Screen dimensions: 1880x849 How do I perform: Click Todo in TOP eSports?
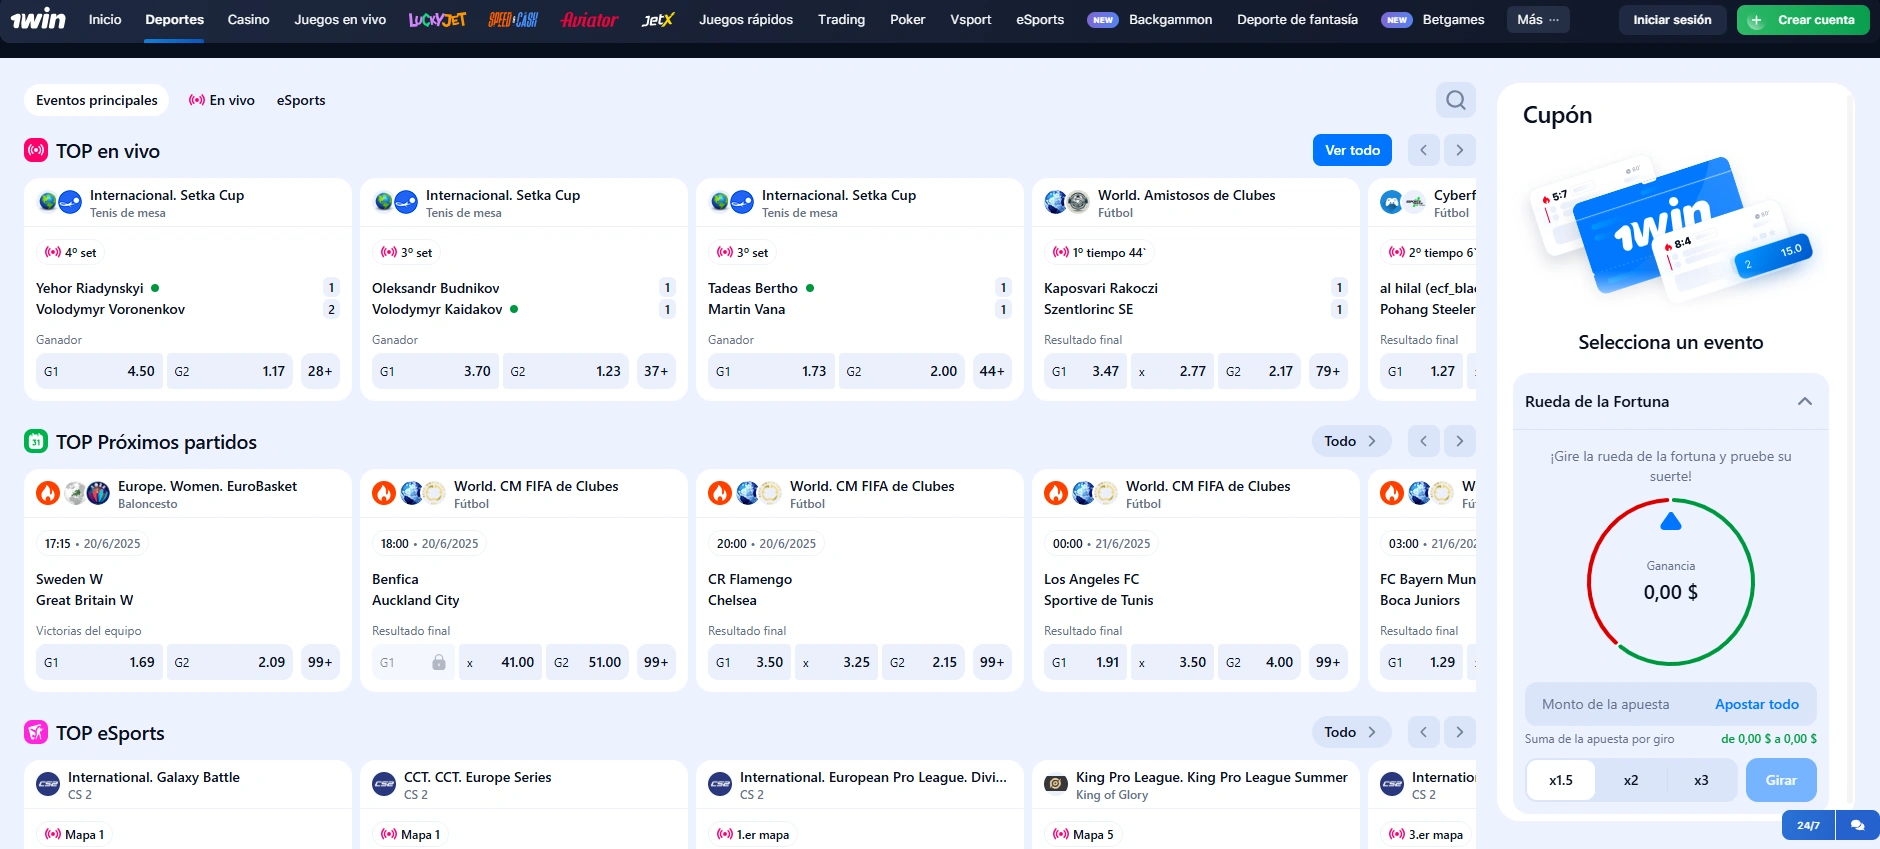point(1351,732)
